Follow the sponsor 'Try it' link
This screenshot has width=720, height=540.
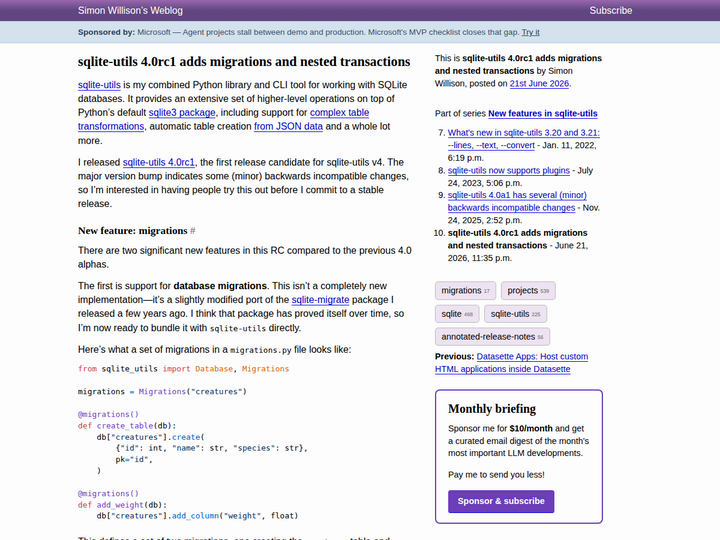tap(530, 32)
